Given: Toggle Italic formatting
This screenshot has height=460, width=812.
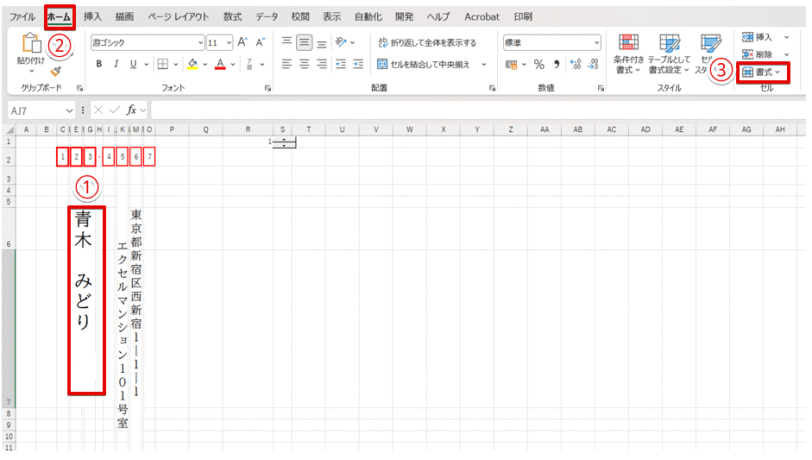Looking at the screenshot, I should click(x=116, y=64).
